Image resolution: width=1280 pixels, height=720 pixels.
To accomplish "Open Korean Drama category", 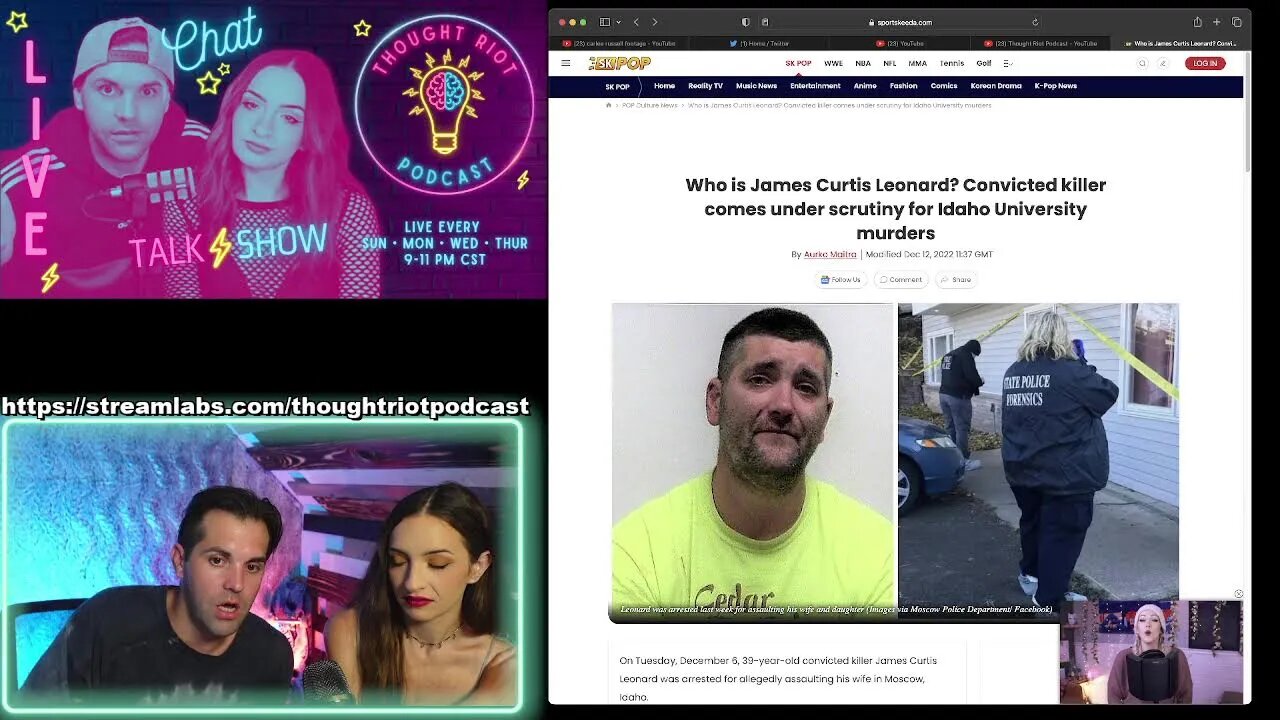I will click(x=996, y=86).
